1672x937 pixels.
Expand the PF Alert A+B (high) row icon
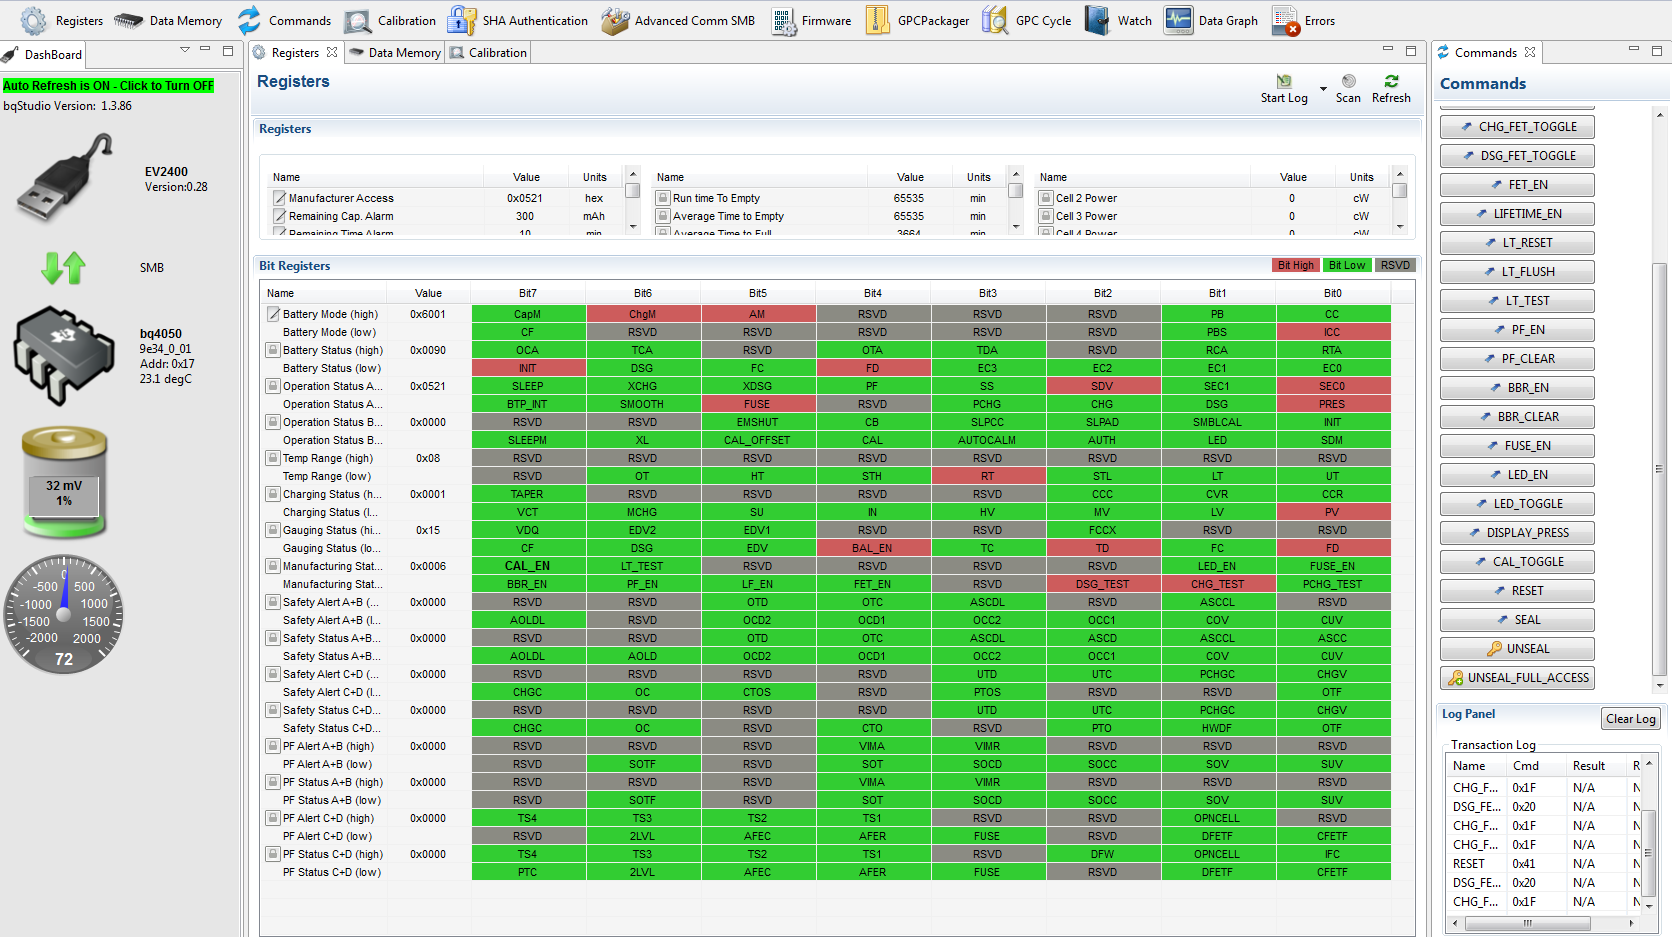tap(272, 746)
